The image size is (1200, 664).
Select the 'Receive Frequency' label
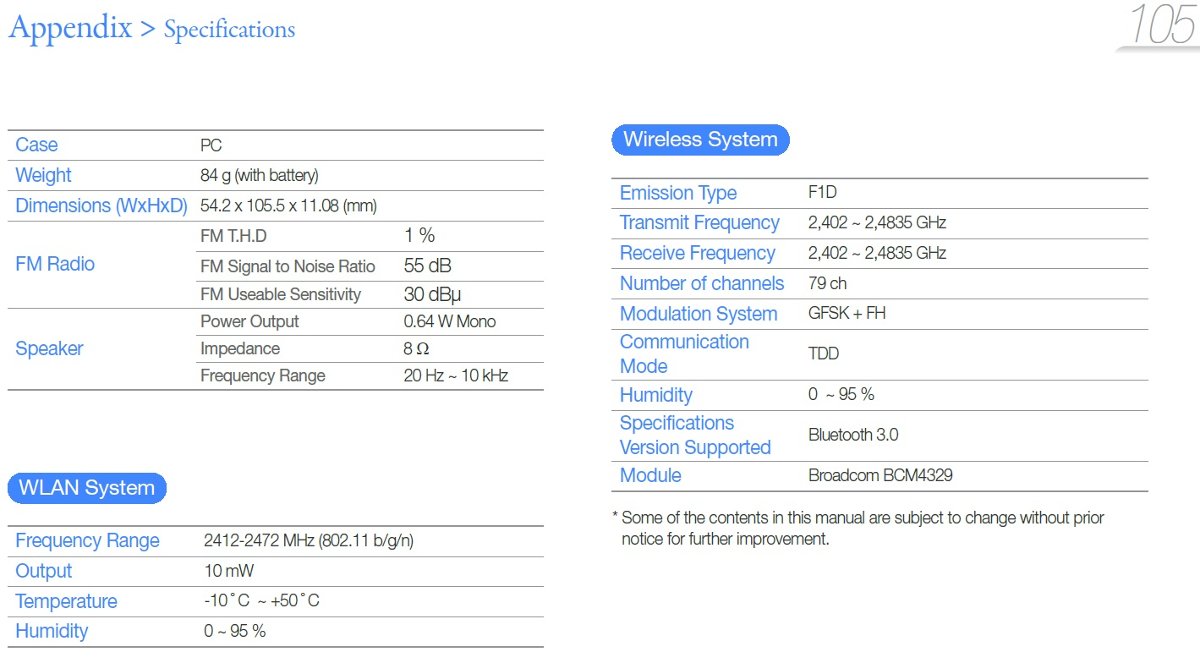coord(697,253)
